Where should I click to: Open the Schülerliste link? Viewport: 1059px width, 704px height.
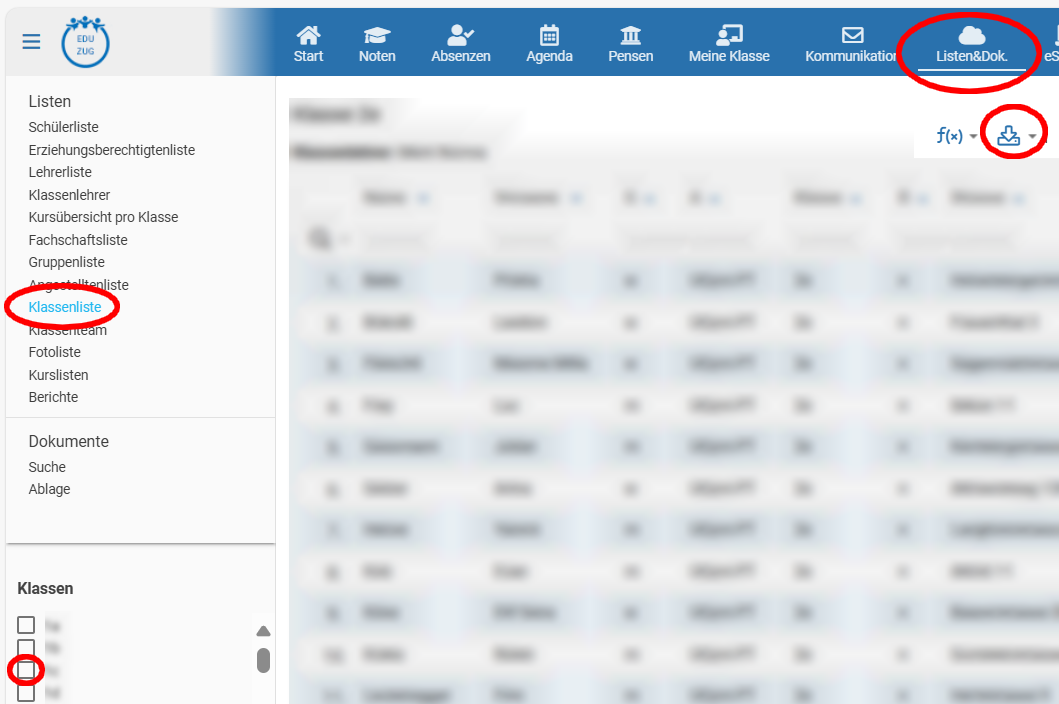coord(63,127)
